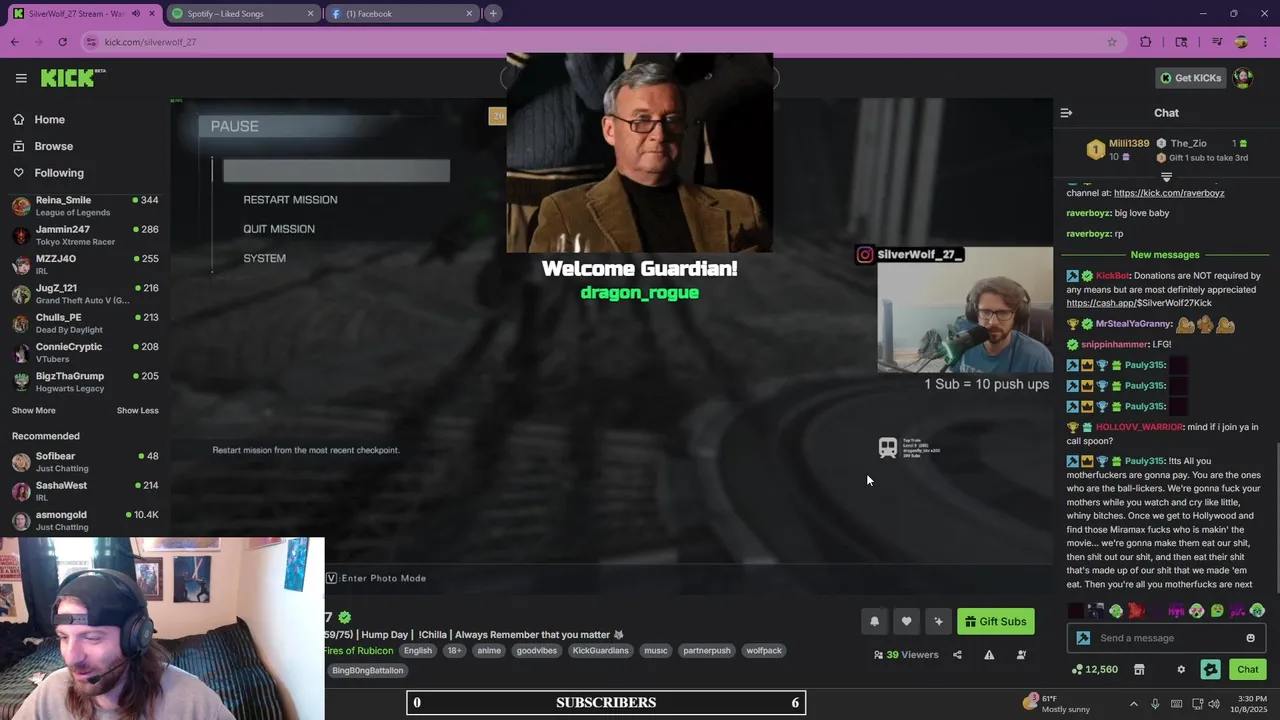Show hidden system tray icons
Viewport: 1280px width, 720px height.
point(1133,704)
